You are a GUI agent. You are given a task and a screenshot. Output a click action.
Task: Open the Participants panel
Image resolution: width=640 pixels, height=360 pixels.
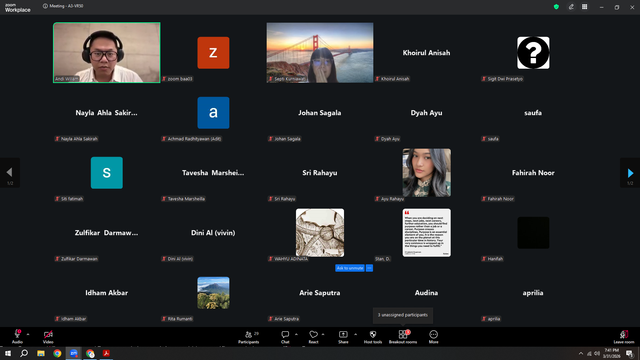[249, 336]
